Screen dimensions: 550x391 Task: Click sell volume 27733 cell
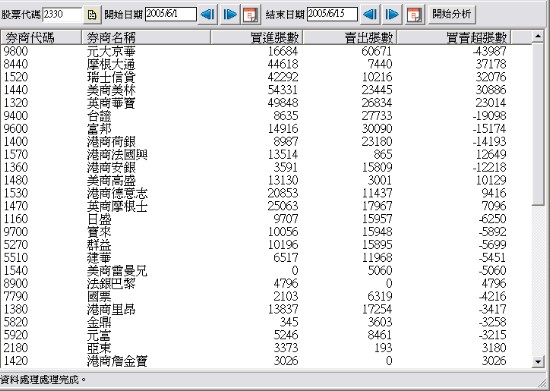pos(377,116)
